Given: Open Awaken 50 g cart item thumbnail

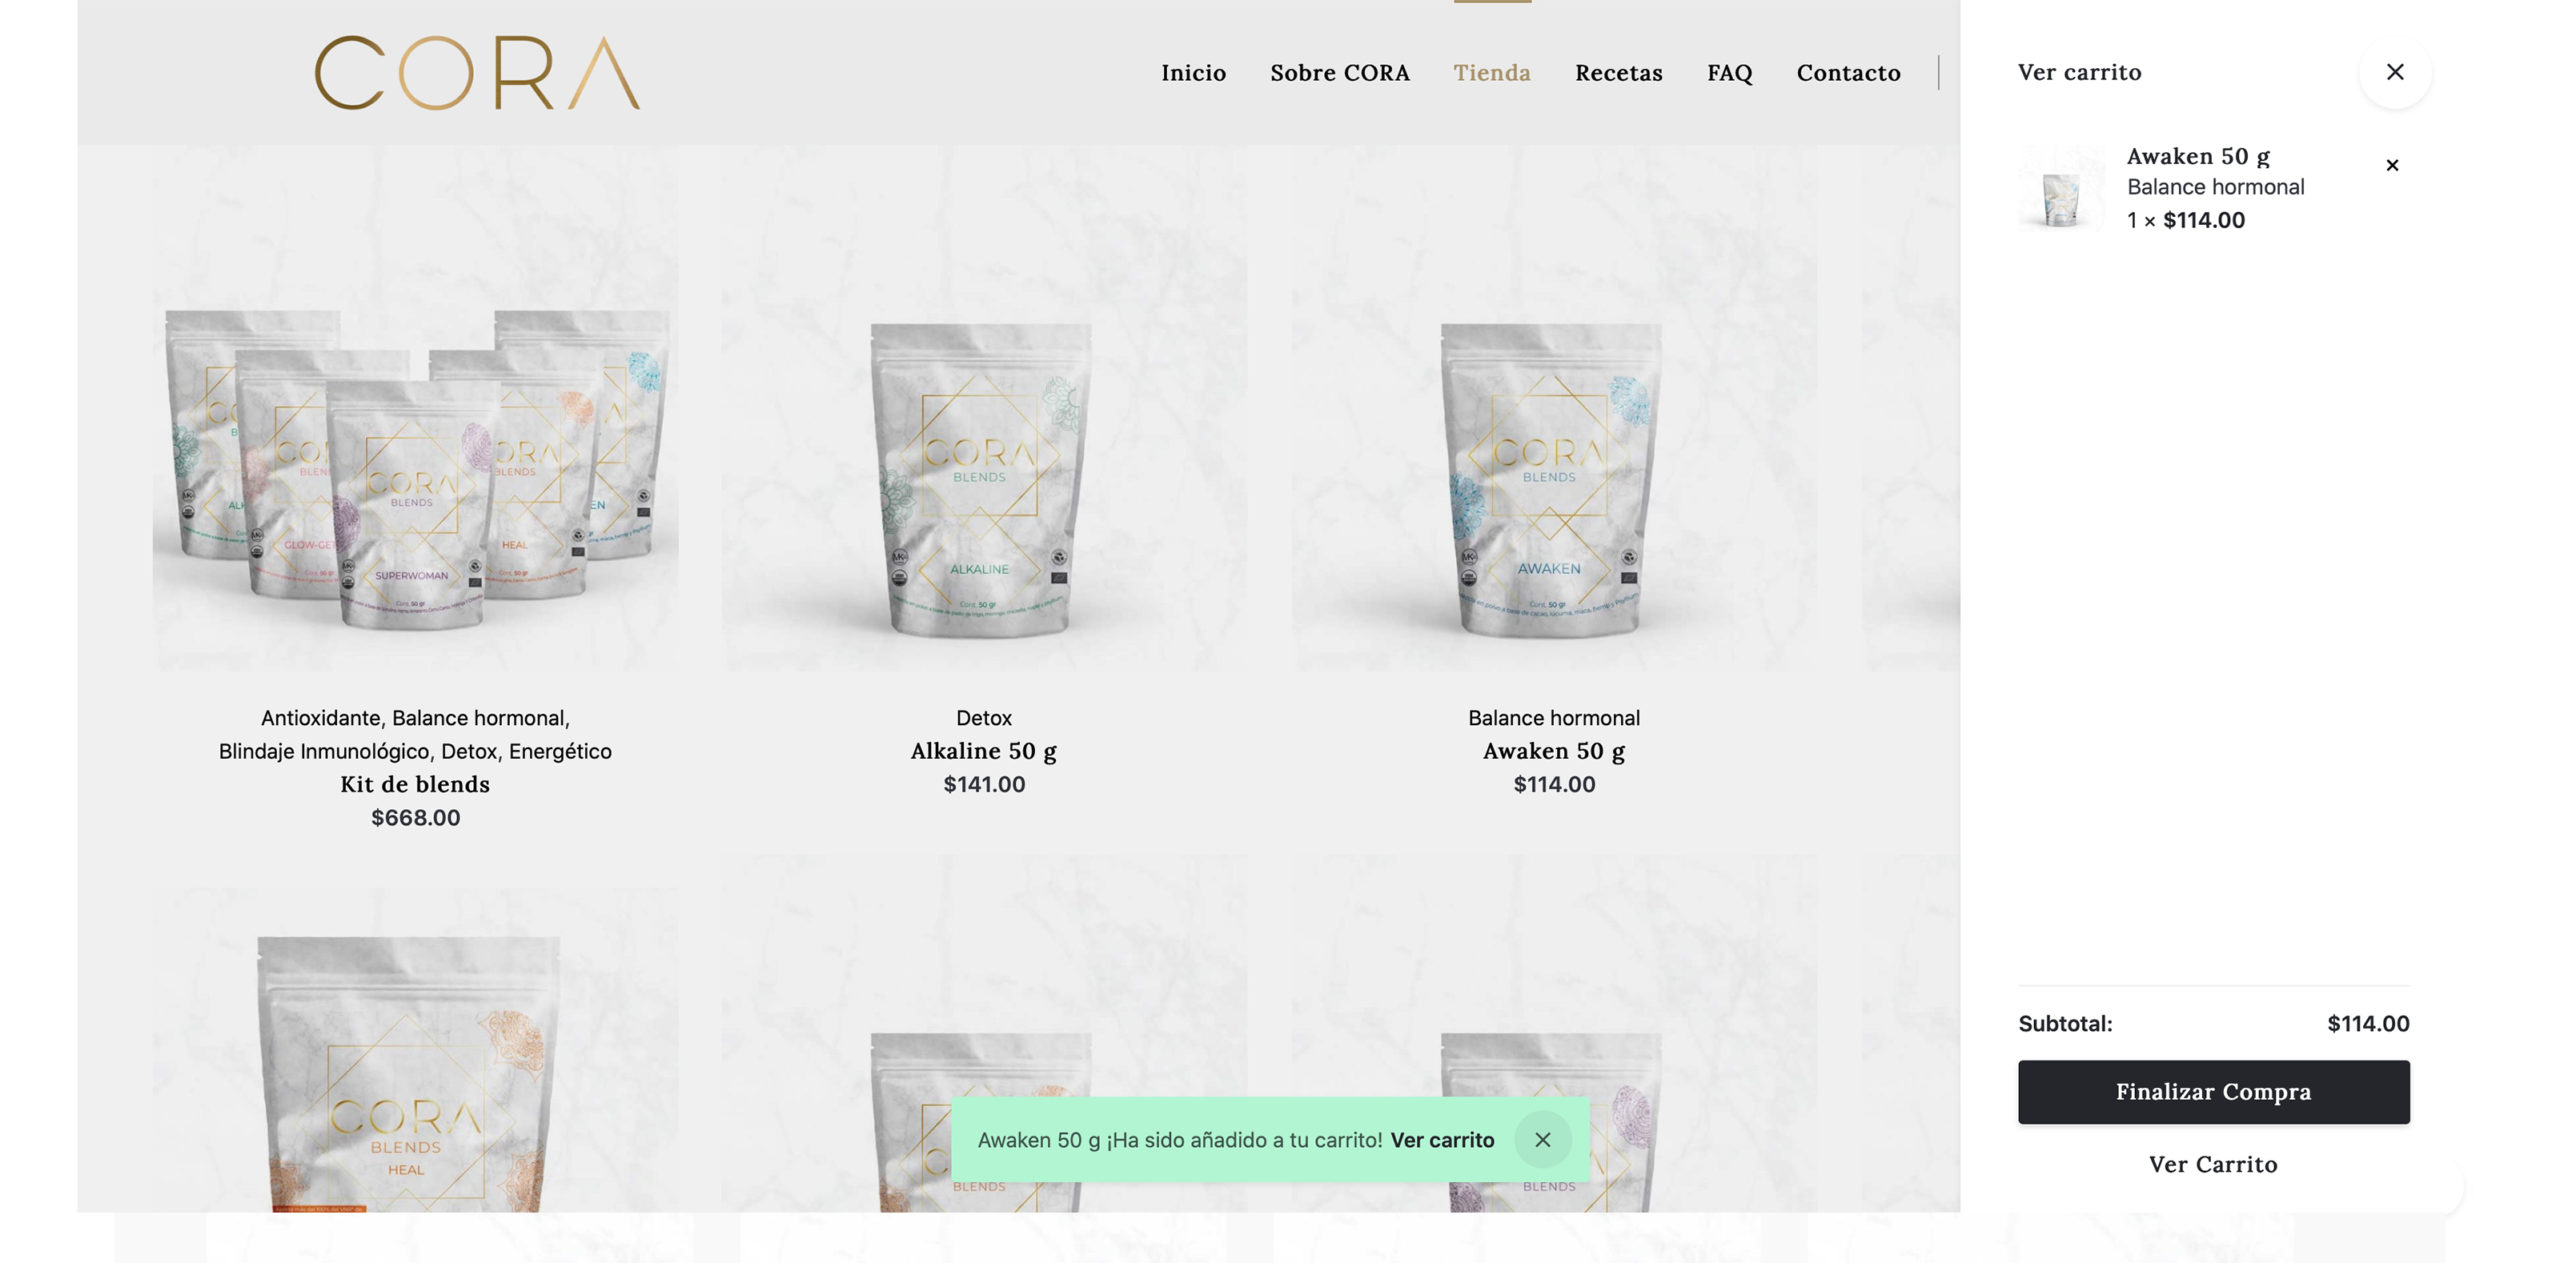Looking at the screenshot, I should pyautogui.click(x=2061, y=188).
